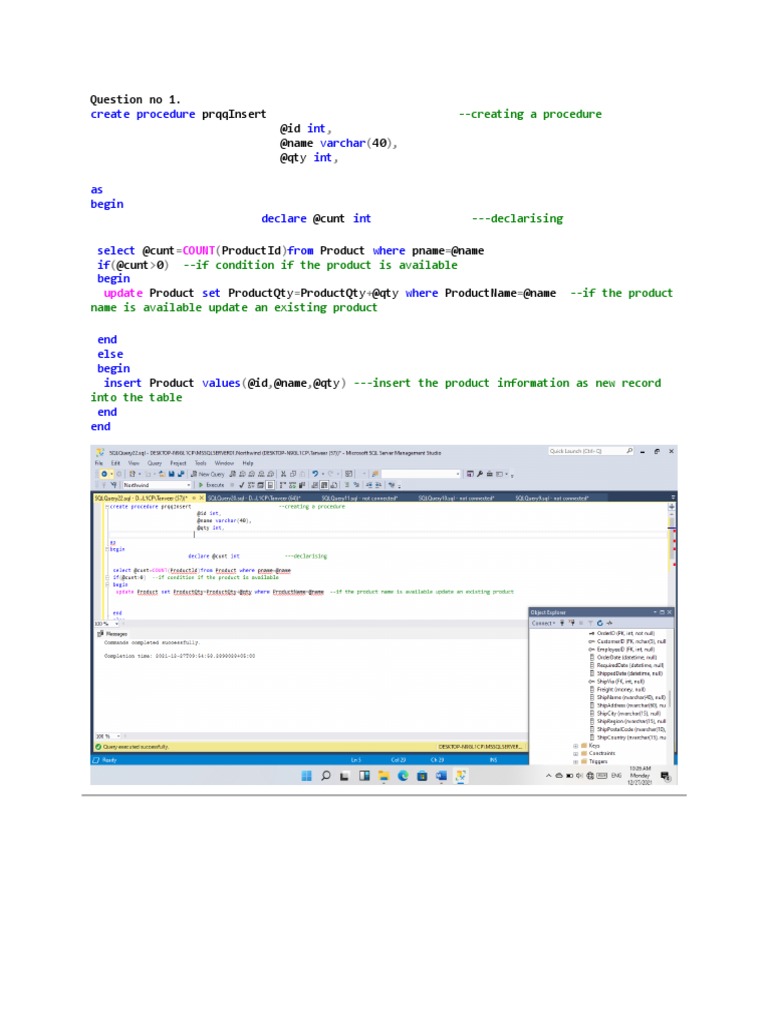
Task: Click the Refresh icon in Object Explorer
Action: (x=600, y=623)
